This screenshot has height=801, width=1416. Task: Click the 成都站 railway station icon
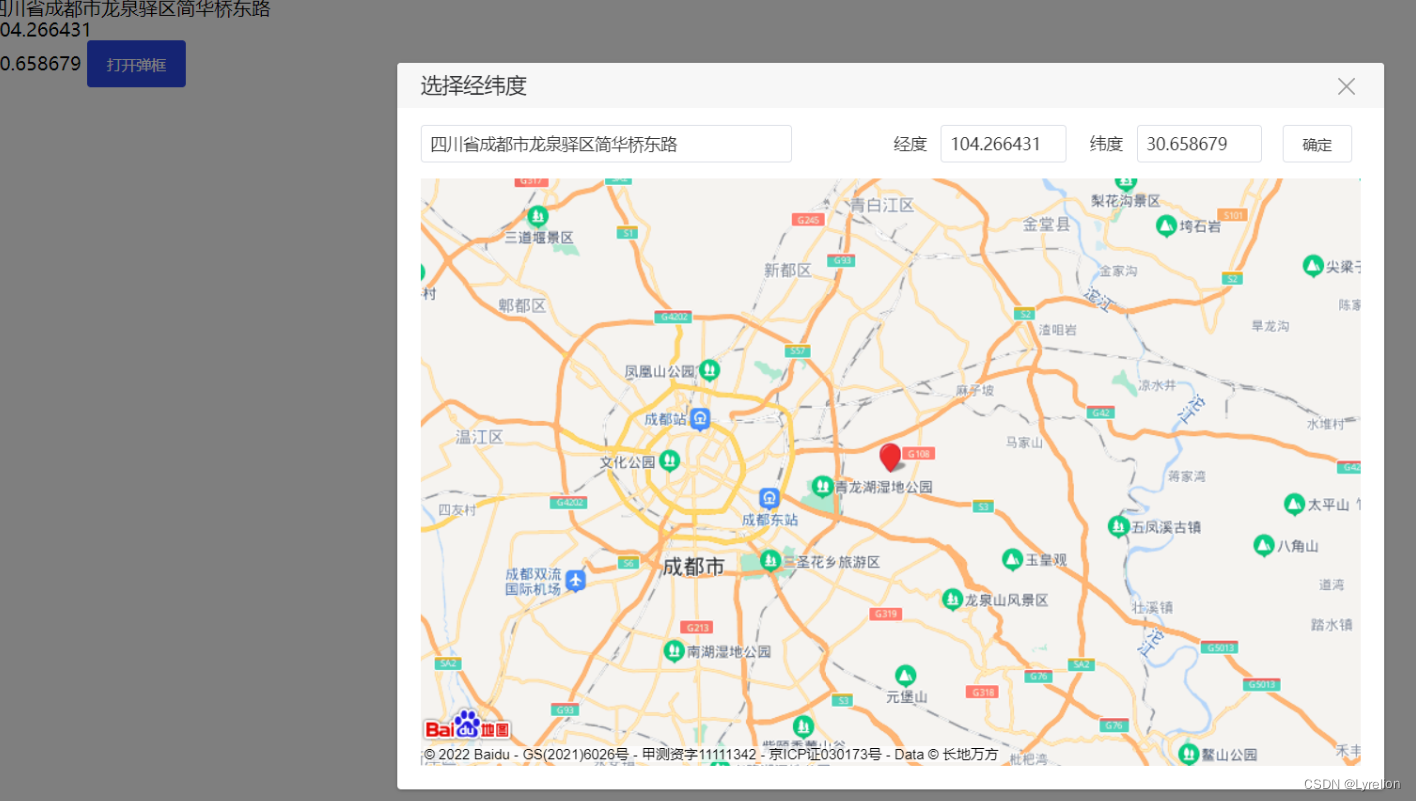(700, 419)
